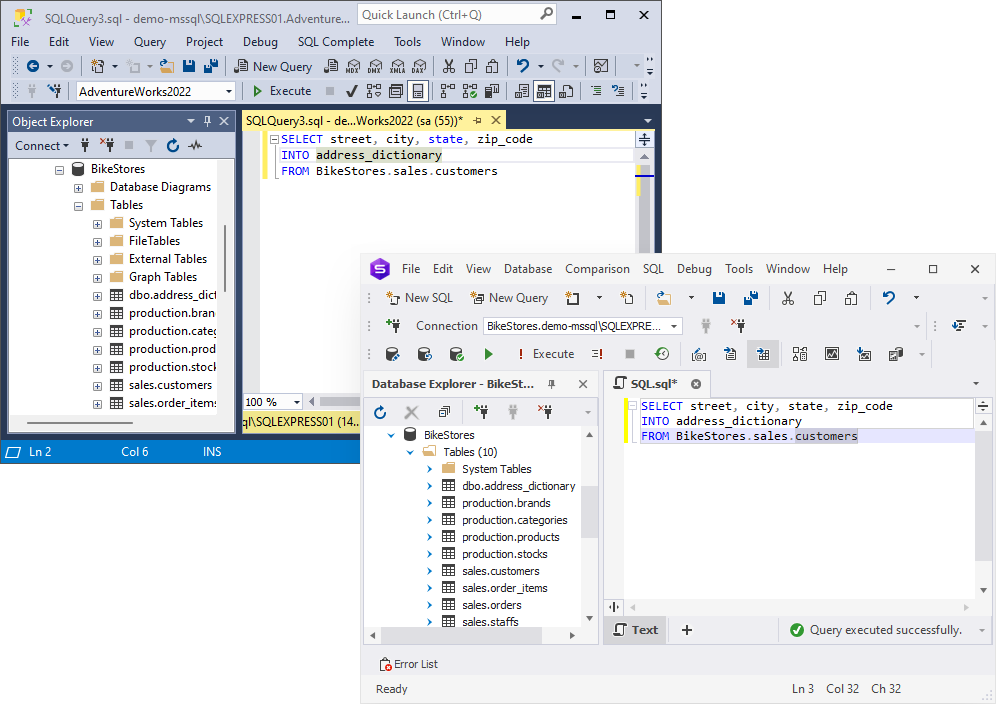Click New SQL button in dbForge toolbar
Screen dimensions: 996x704
(x=419, y=298)
